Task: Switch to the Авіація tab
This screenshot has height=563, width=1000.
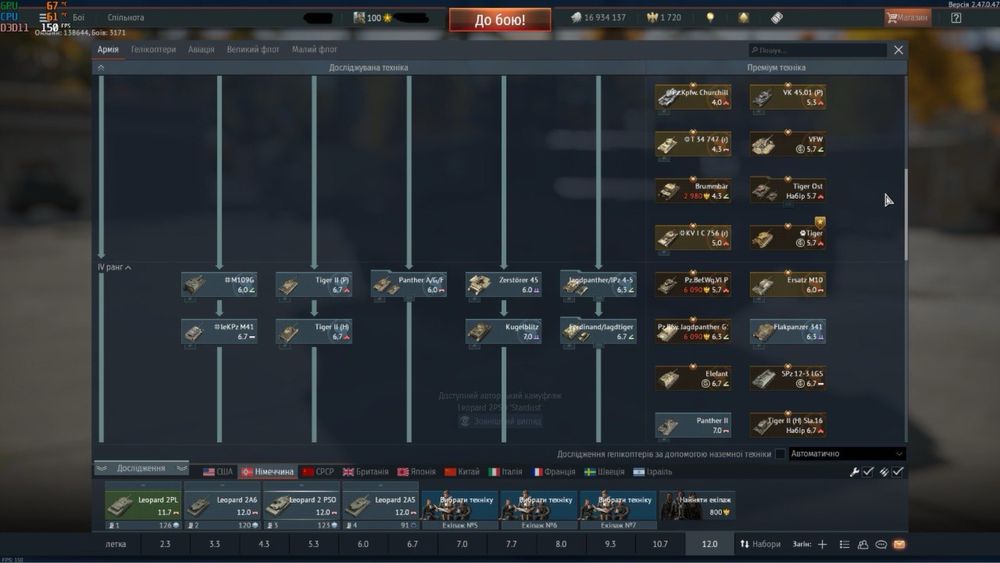Action: point(201,49)
